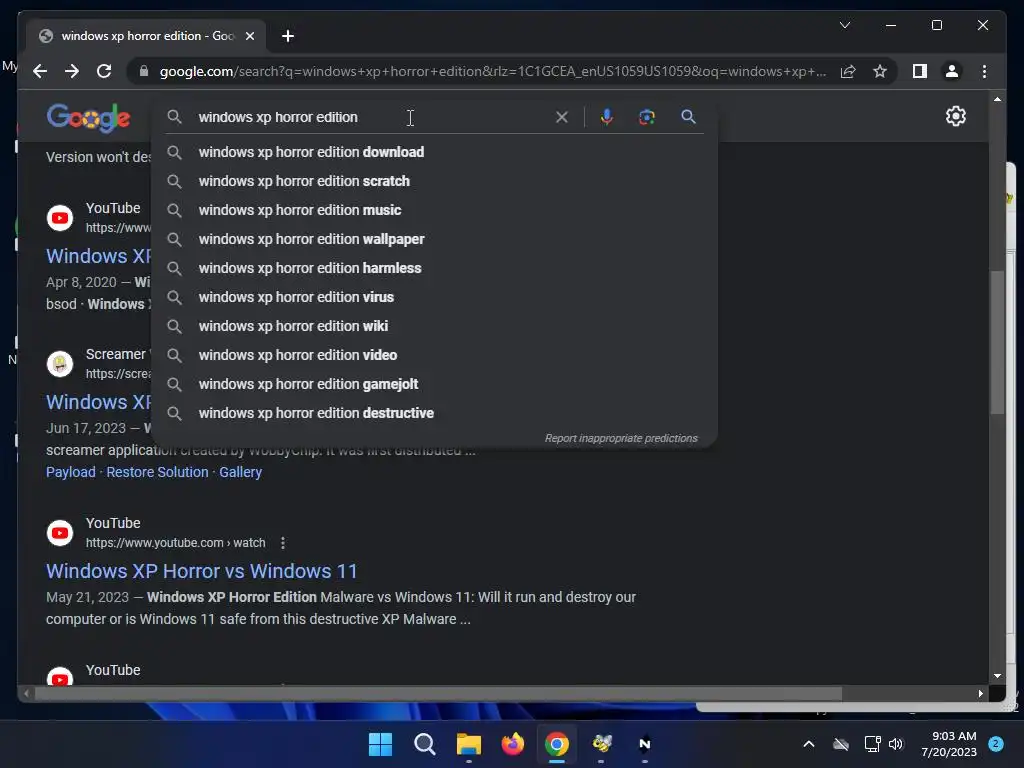Viewport: 1024px width, 768px height.
Task: Choose suggestion 'windows xp horror edition gamejolt'
Action: [434, 384]
